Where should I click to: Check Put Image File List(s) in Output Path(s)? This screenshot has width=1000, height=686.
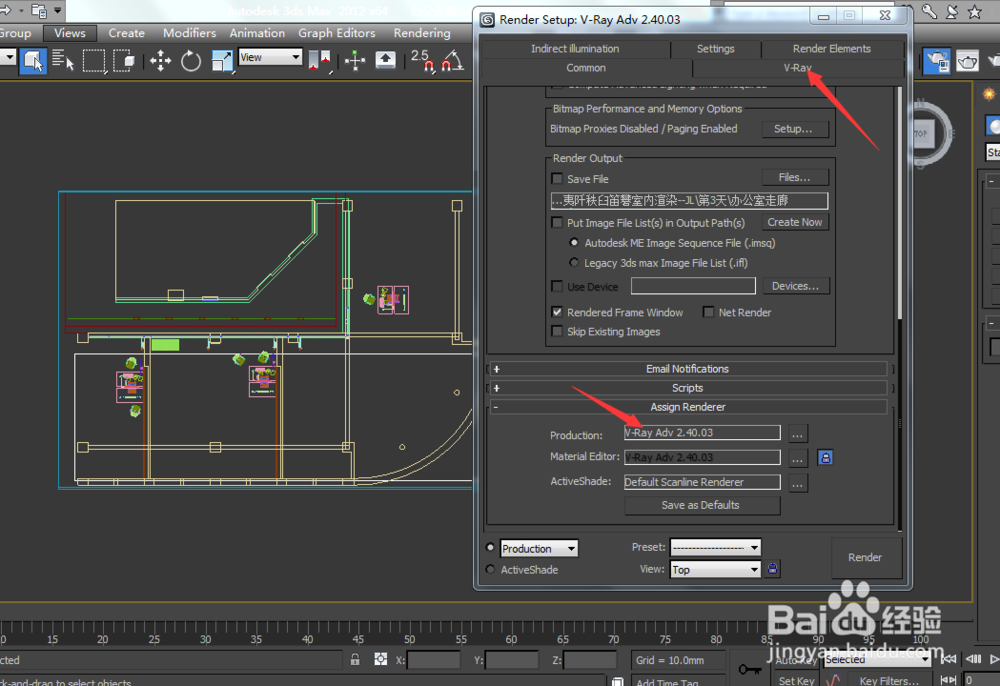(x=557, y=223)
